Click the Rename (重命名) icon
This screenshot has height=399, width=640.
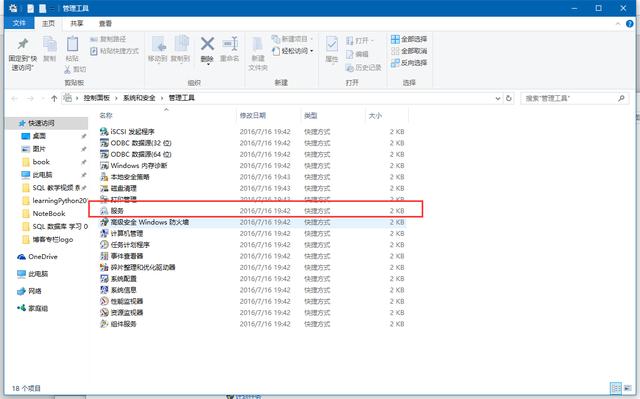230,44
